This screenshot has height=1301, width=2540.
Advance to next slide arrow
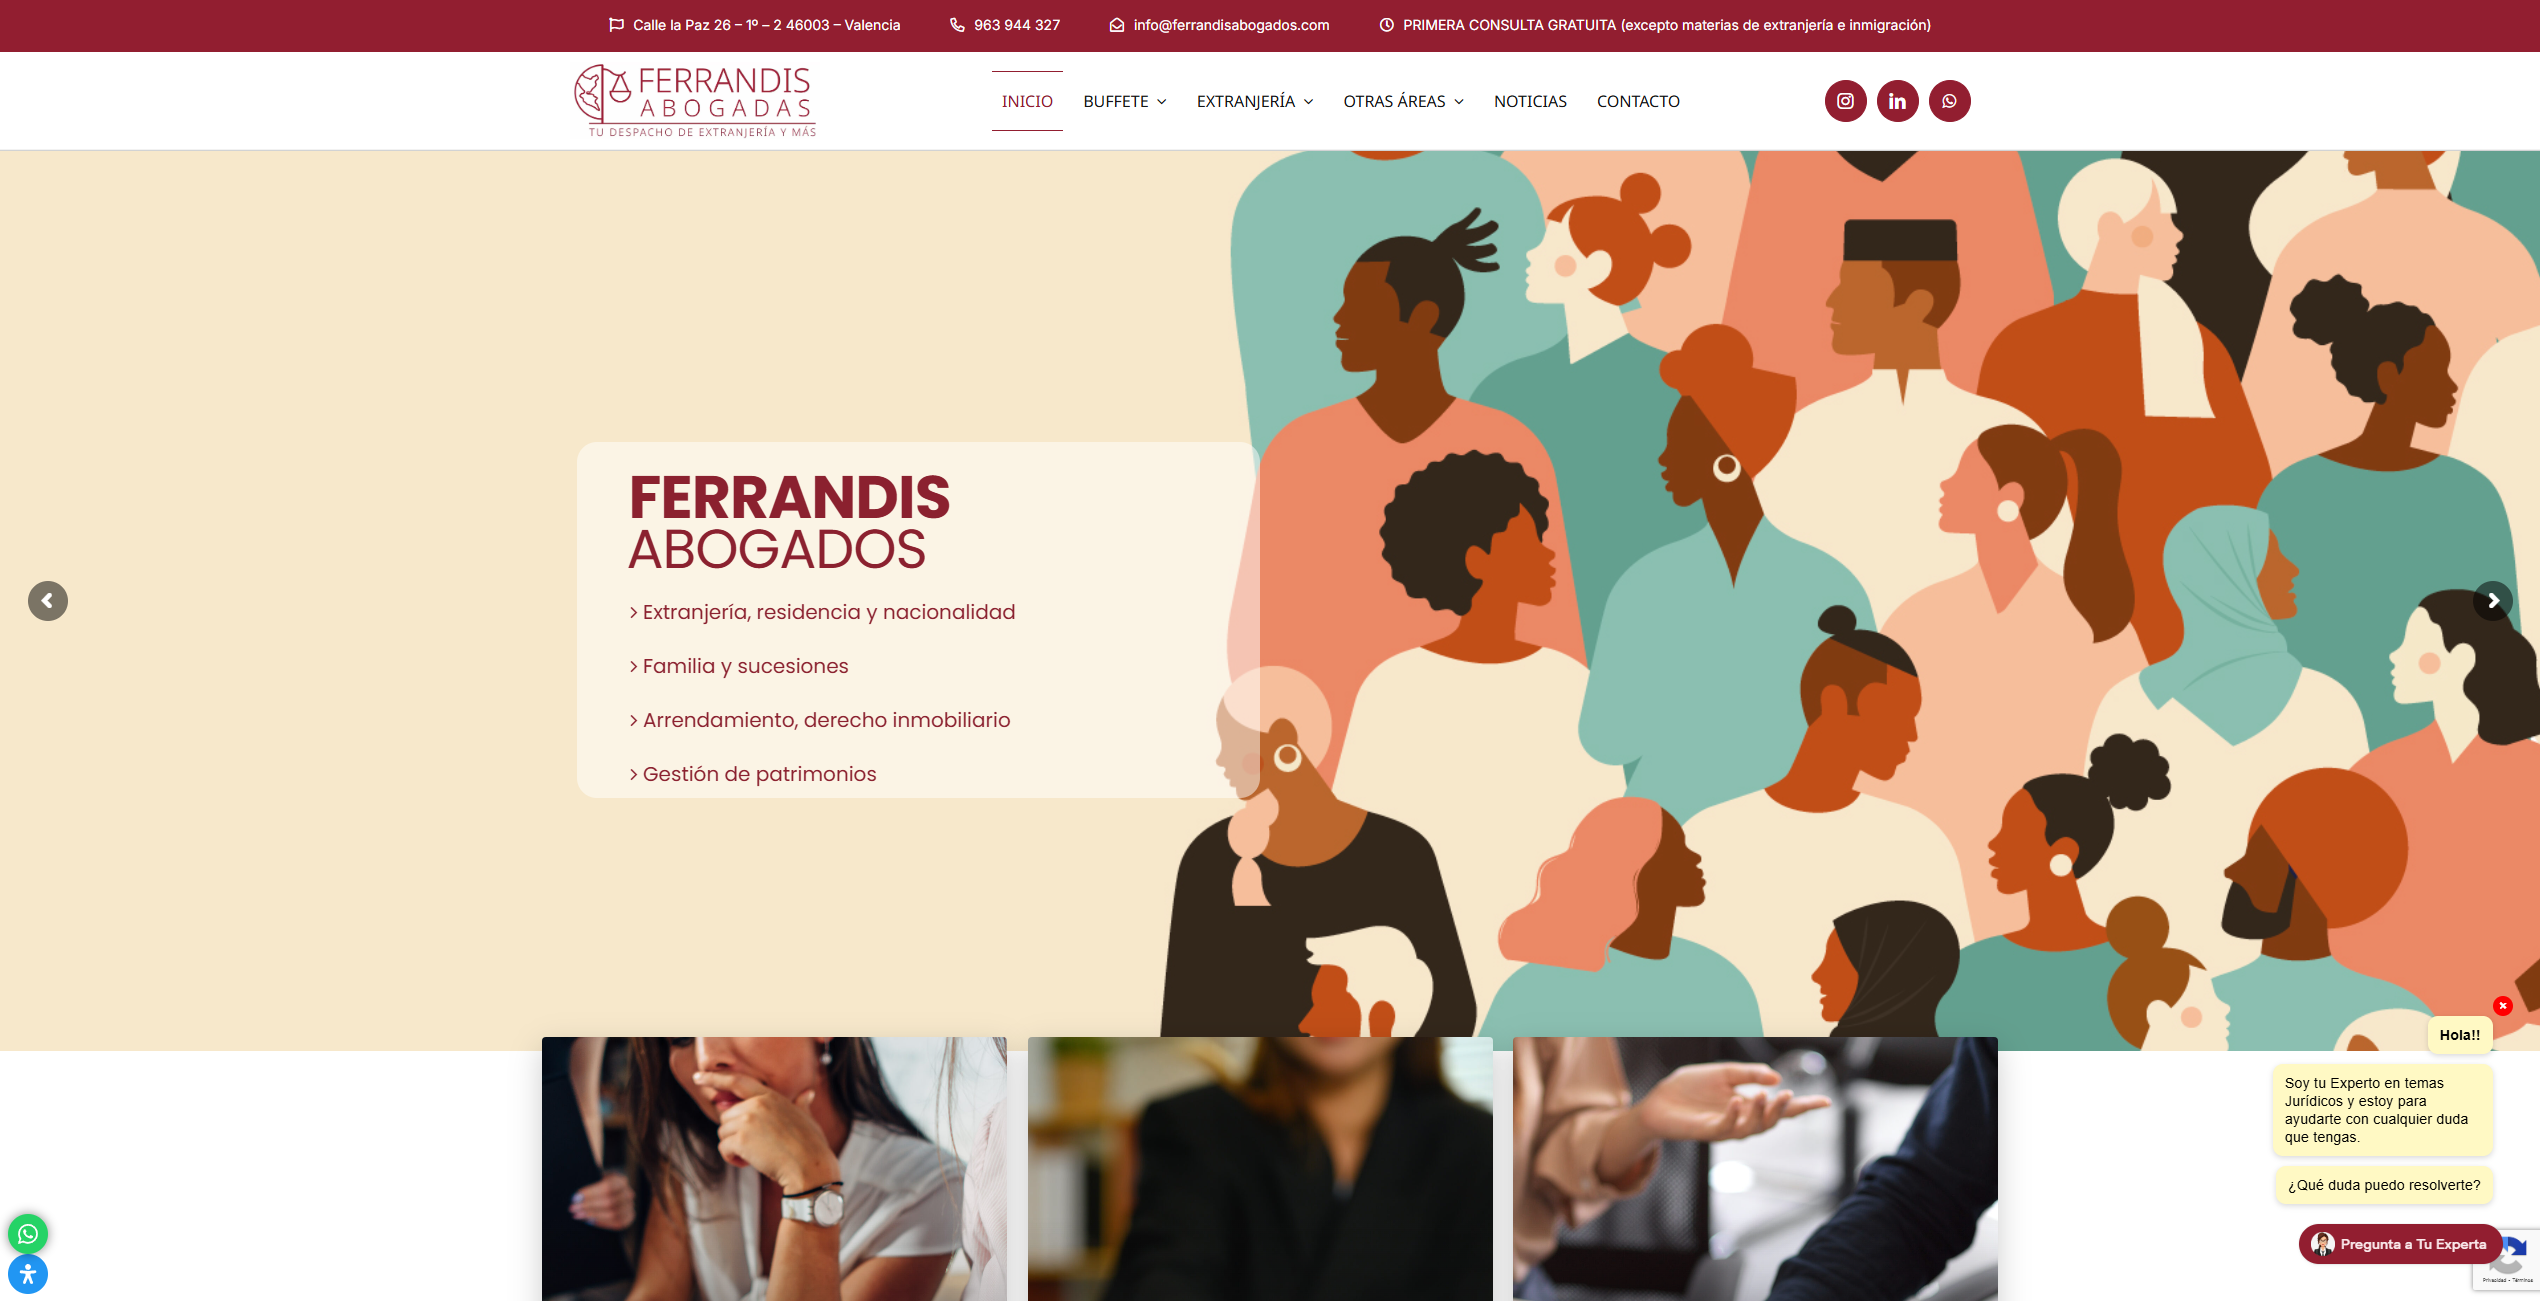pyautogui.click(x=2493, y=601)
